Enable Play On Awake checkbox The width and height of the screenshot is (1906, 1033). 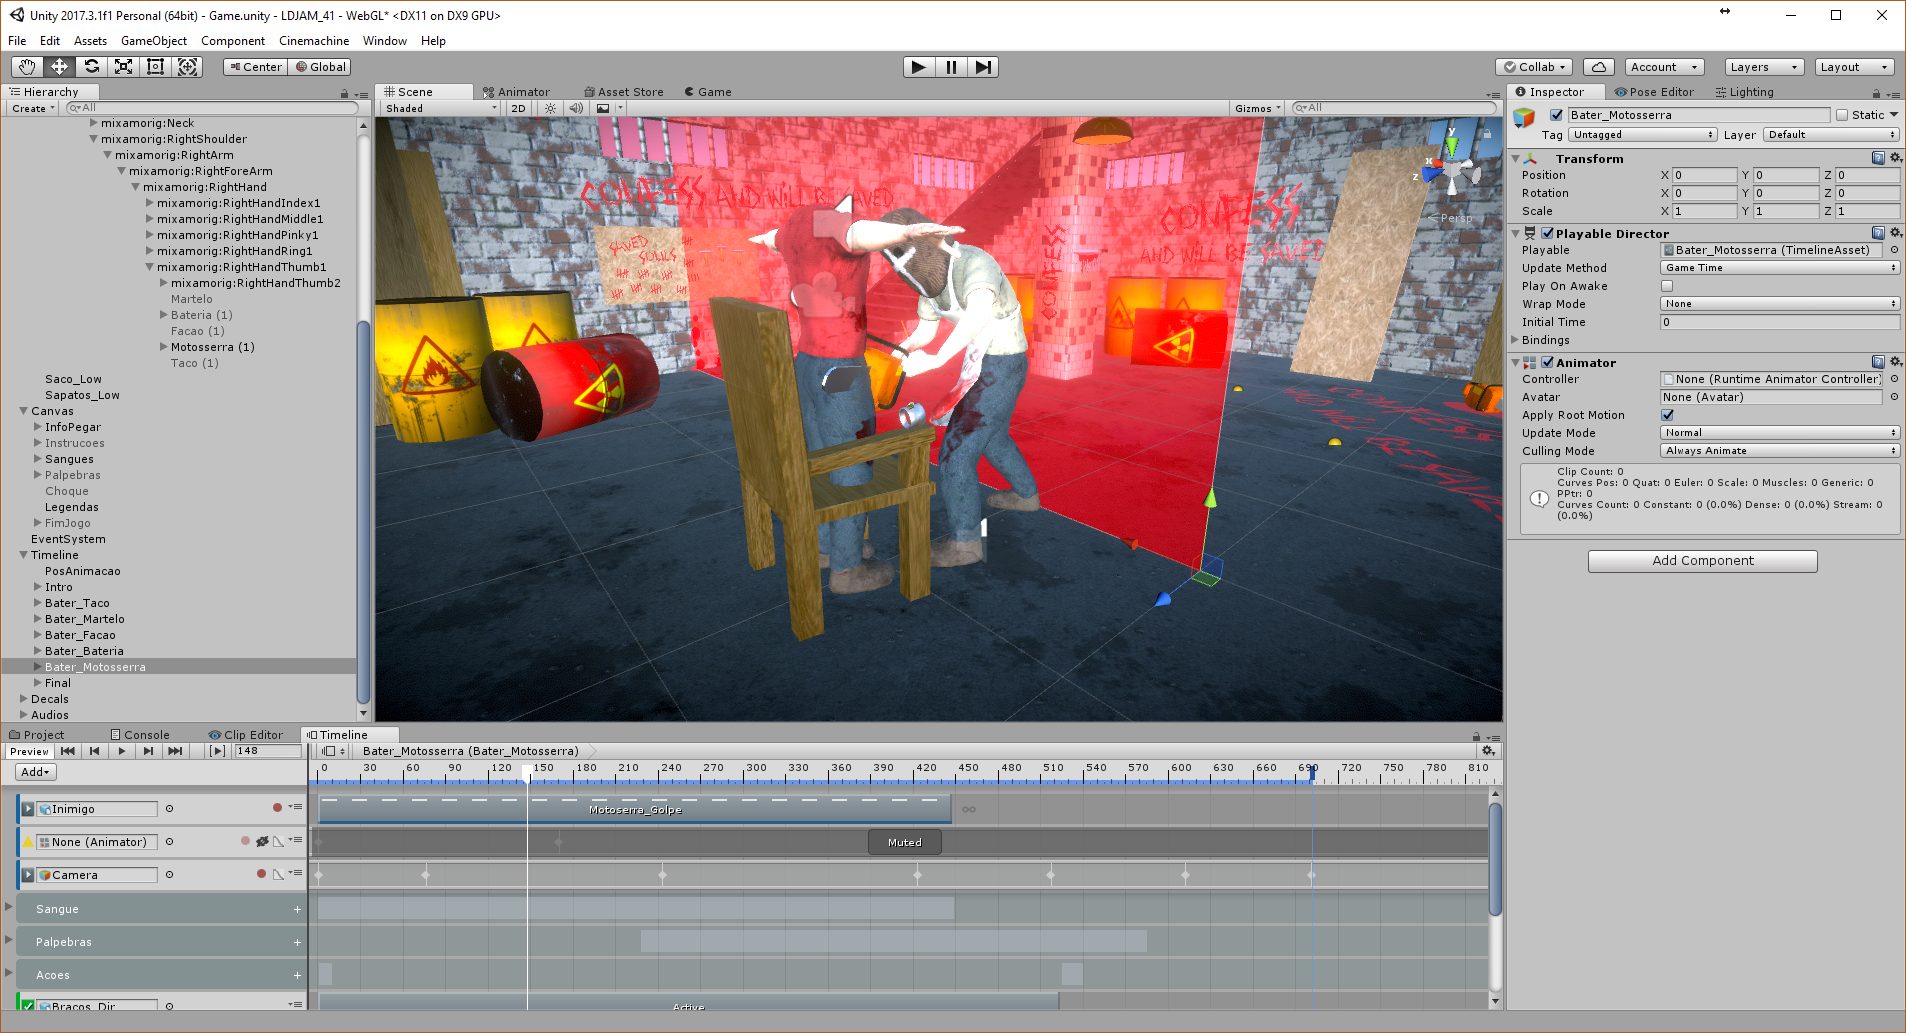click(1667, 286)
